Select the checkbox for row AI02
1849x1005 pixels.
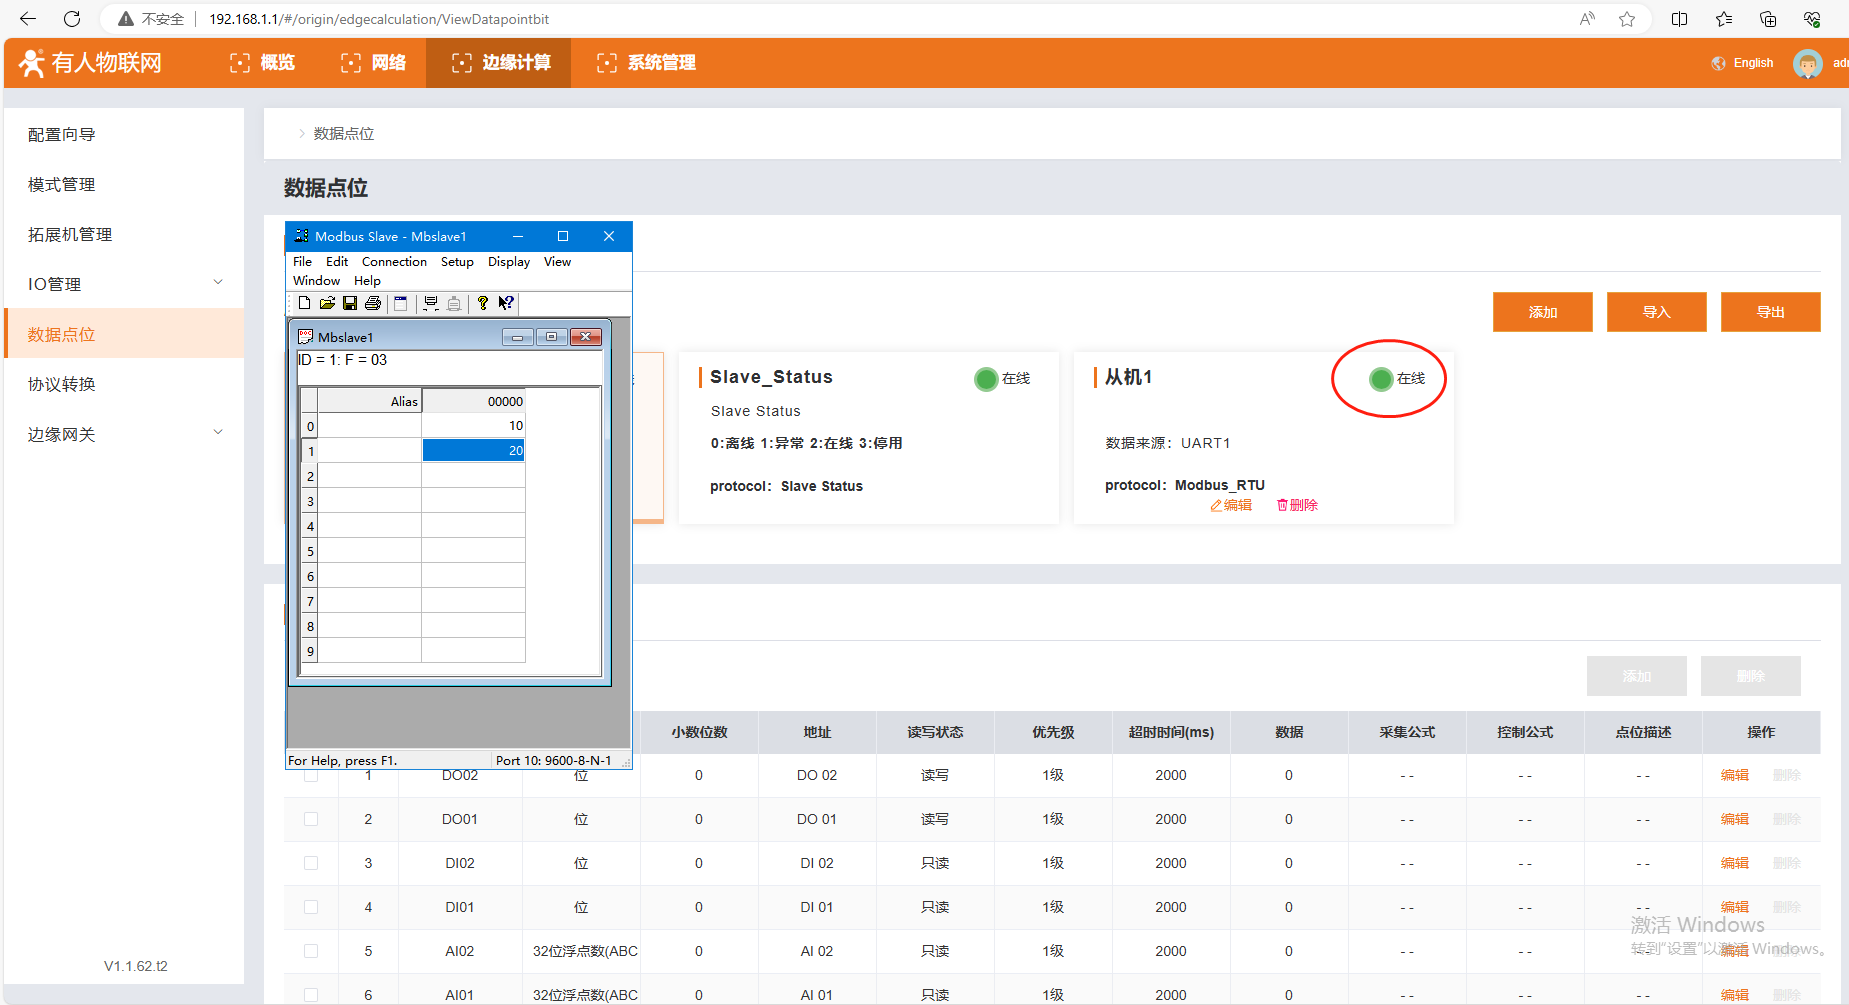pyautogui.click(x=311, y=951)
